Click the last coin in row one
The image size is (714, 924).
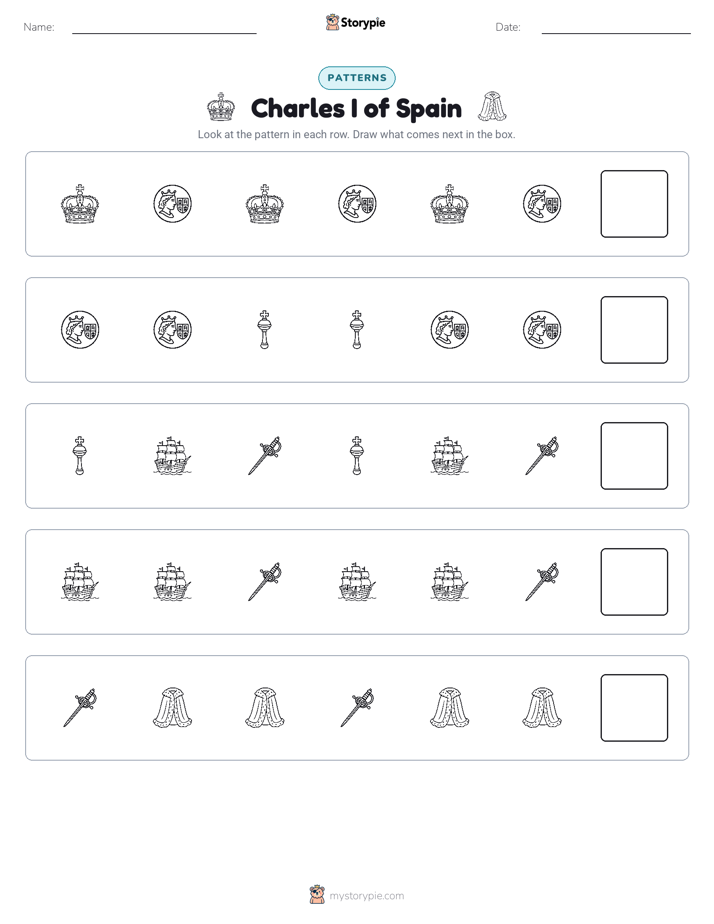tap(542, 204)
